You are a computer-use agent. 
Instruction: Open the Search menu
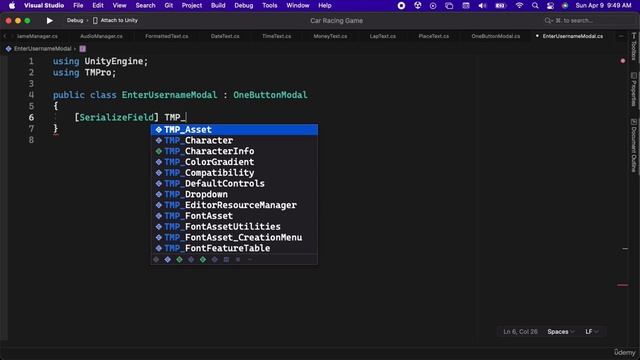click(145, 5)
